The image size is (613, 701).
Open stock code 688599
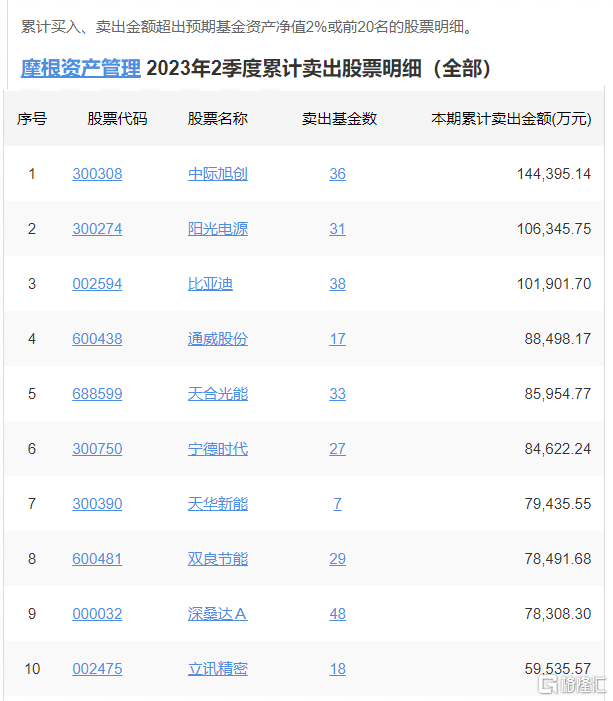point(97,394)
